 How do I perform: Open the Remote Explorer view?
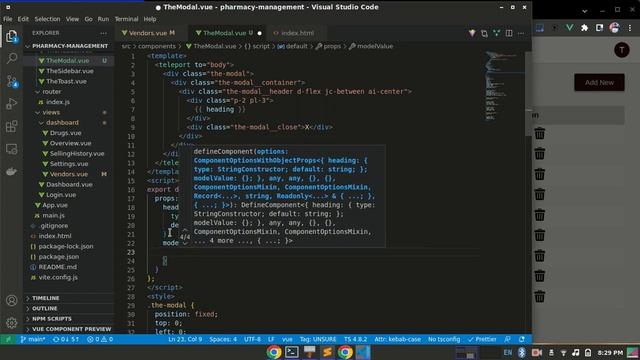click(11, 149)
